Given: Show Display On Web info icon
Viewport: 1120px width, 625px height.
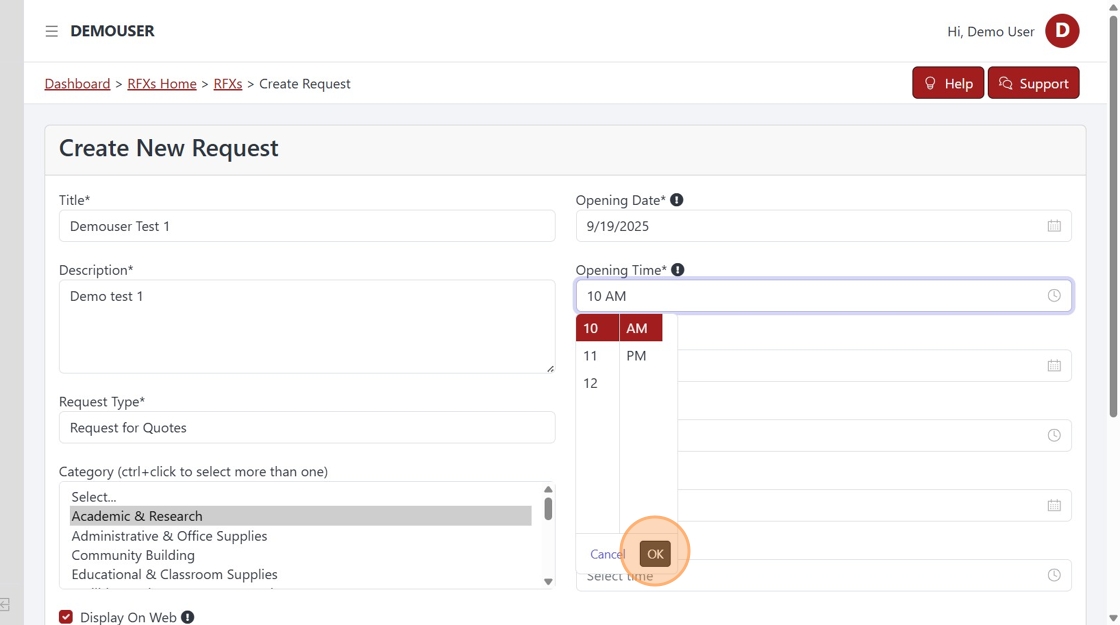Looking at the screenshot, I should click(x=188, y=618).
